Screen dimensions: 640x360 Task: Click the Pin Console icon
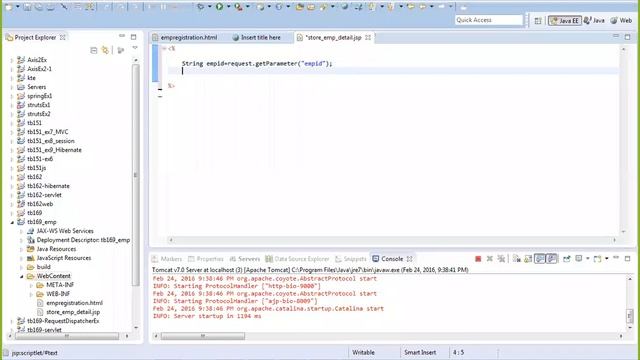click(567, 259)
